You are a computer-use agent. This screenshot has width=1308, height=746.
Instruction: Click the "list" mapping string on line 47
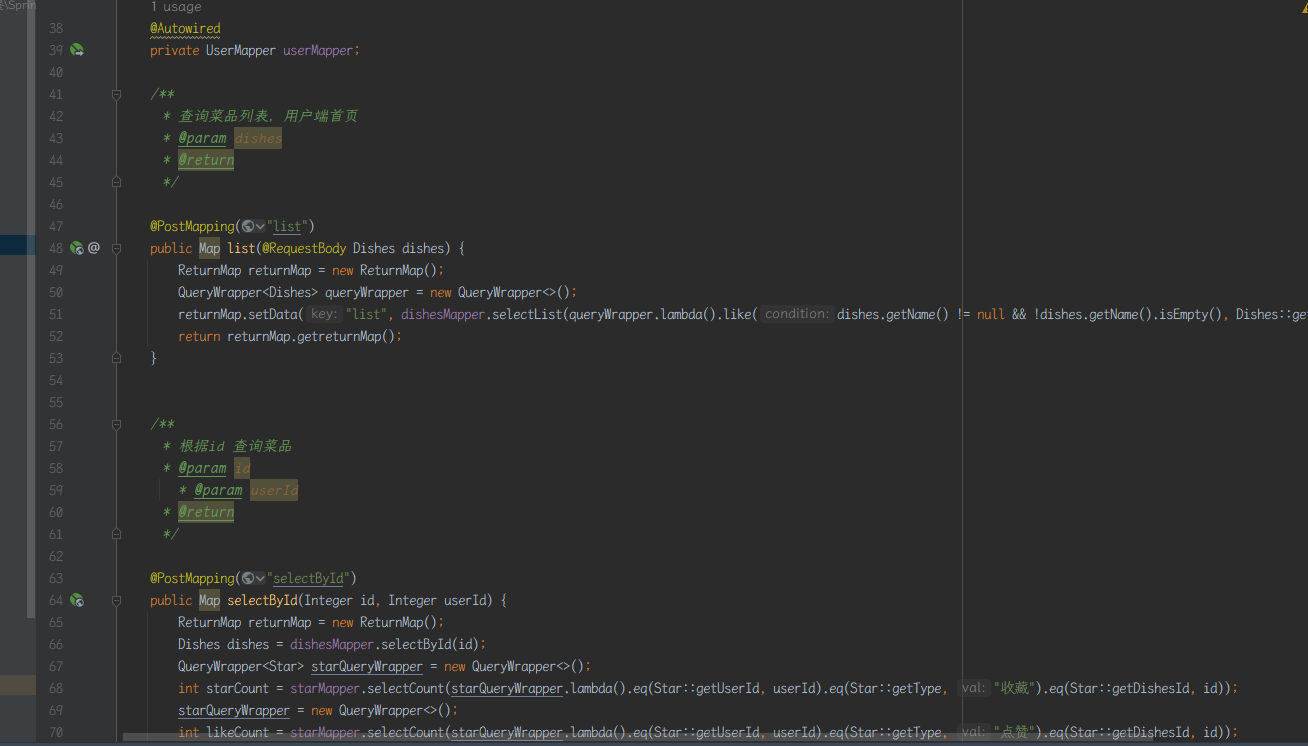pos(287,226)
